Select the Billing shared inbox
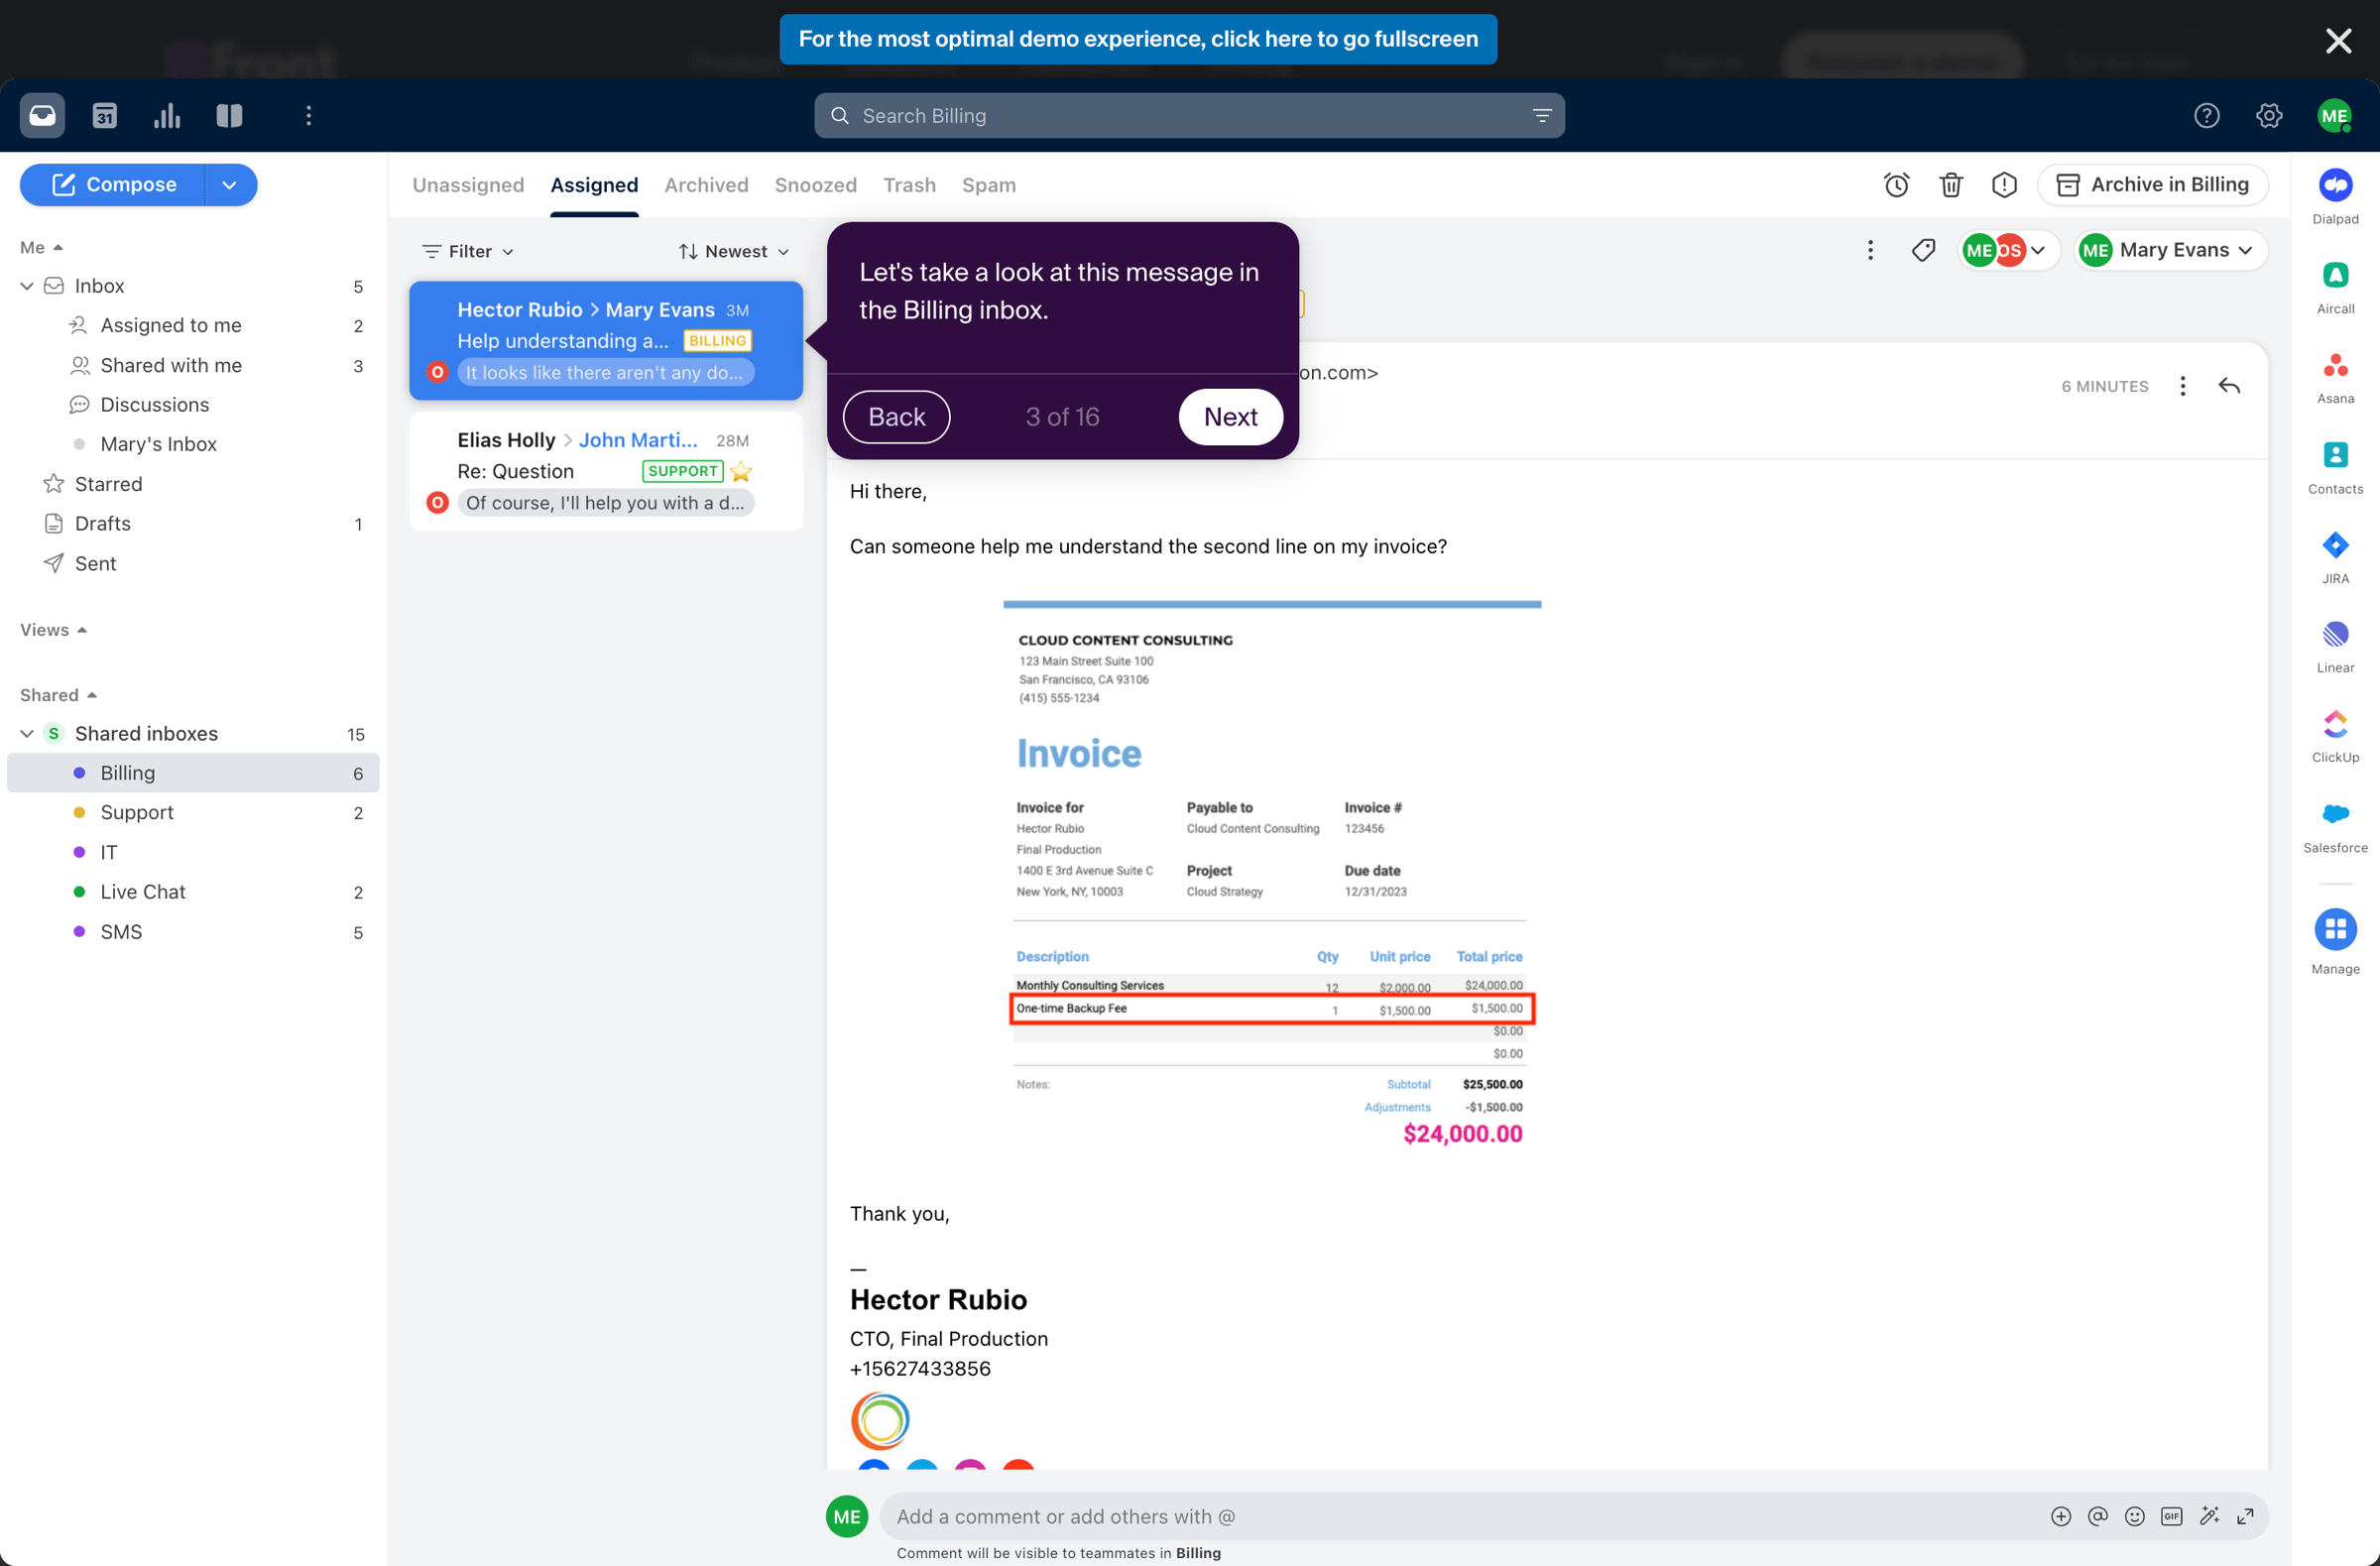 (193, 773)
